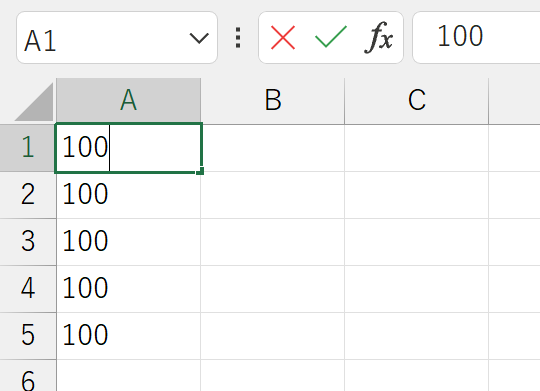This screenshot has width=540, height=391.
Task: Cancel the cell entry with red X
Action: pyautogui.click(x=283, y=38)
